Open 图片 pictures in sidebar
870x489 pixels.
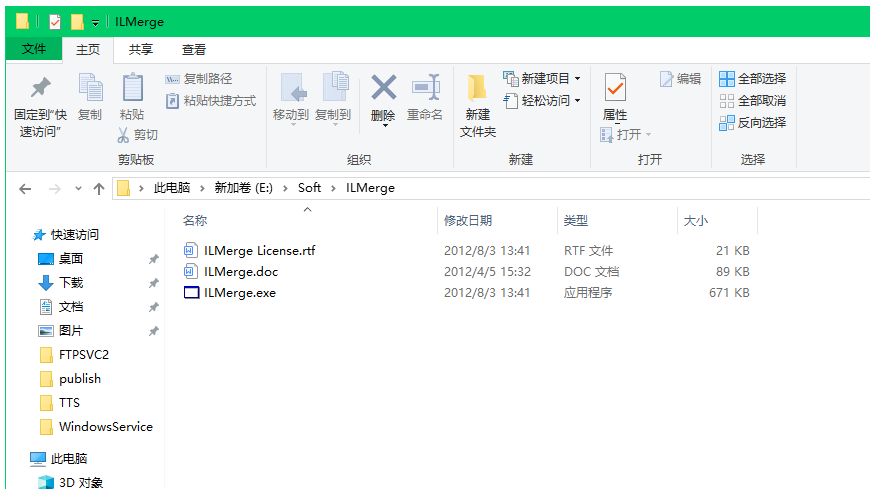tap(70, 331)
